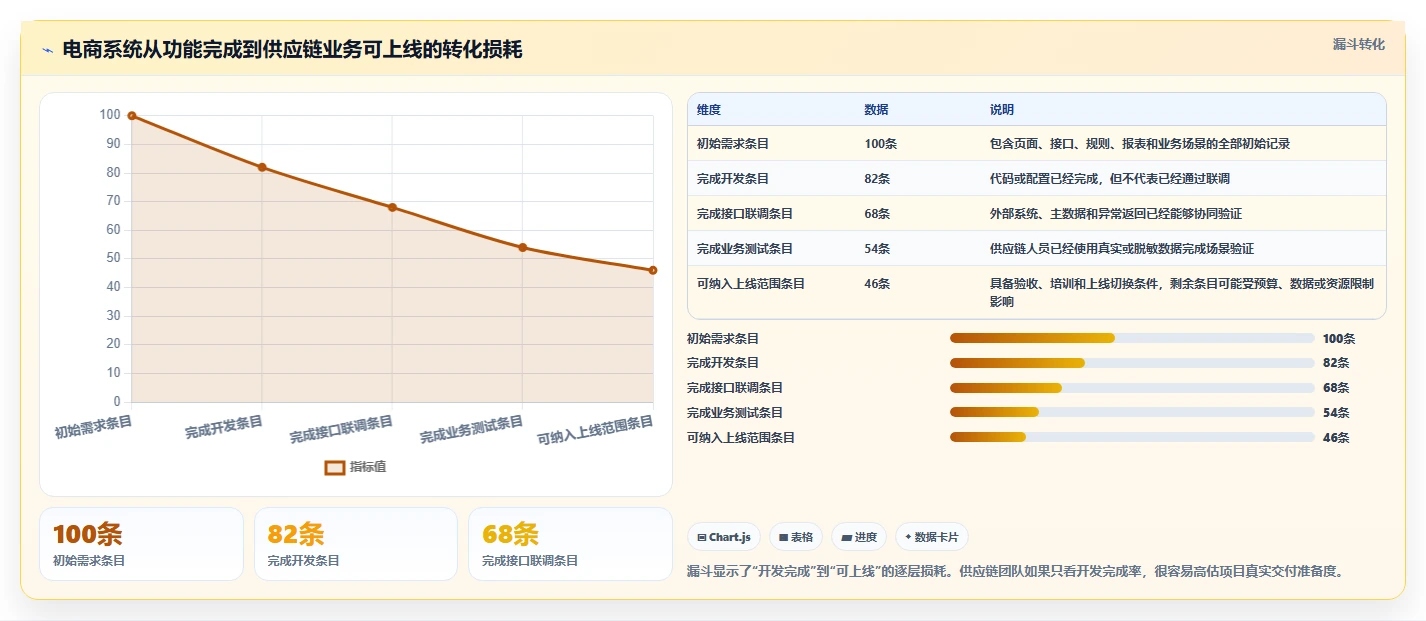Click the 100条 table cell
The height and width of the screenshot is (621, 1426).
[881, 144]
